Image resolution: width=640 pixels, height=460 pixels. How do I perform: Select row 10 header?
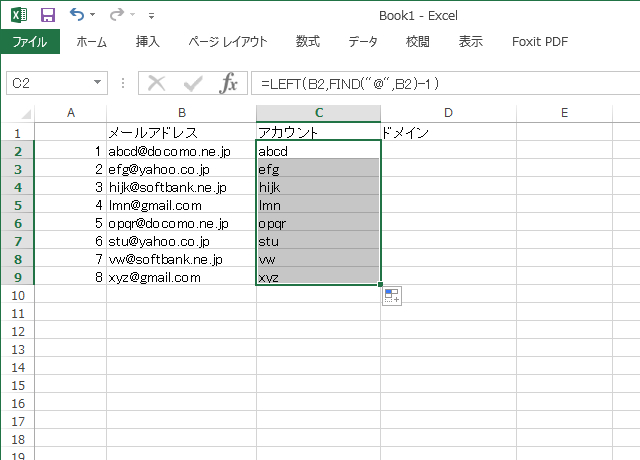pos(17,295)
